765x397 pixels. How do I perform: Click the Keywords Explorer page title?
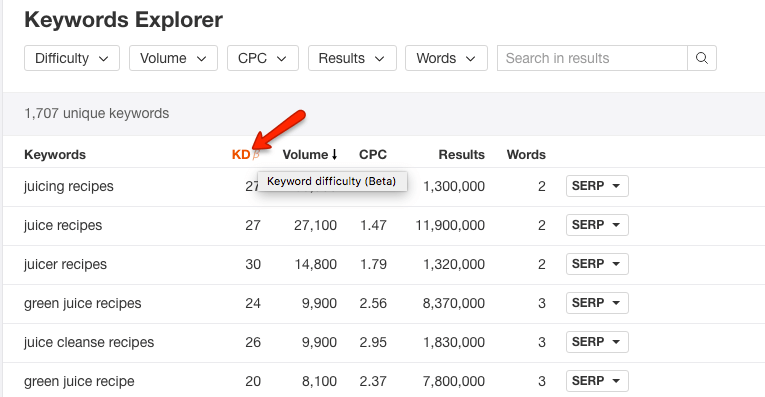[123, 20]
